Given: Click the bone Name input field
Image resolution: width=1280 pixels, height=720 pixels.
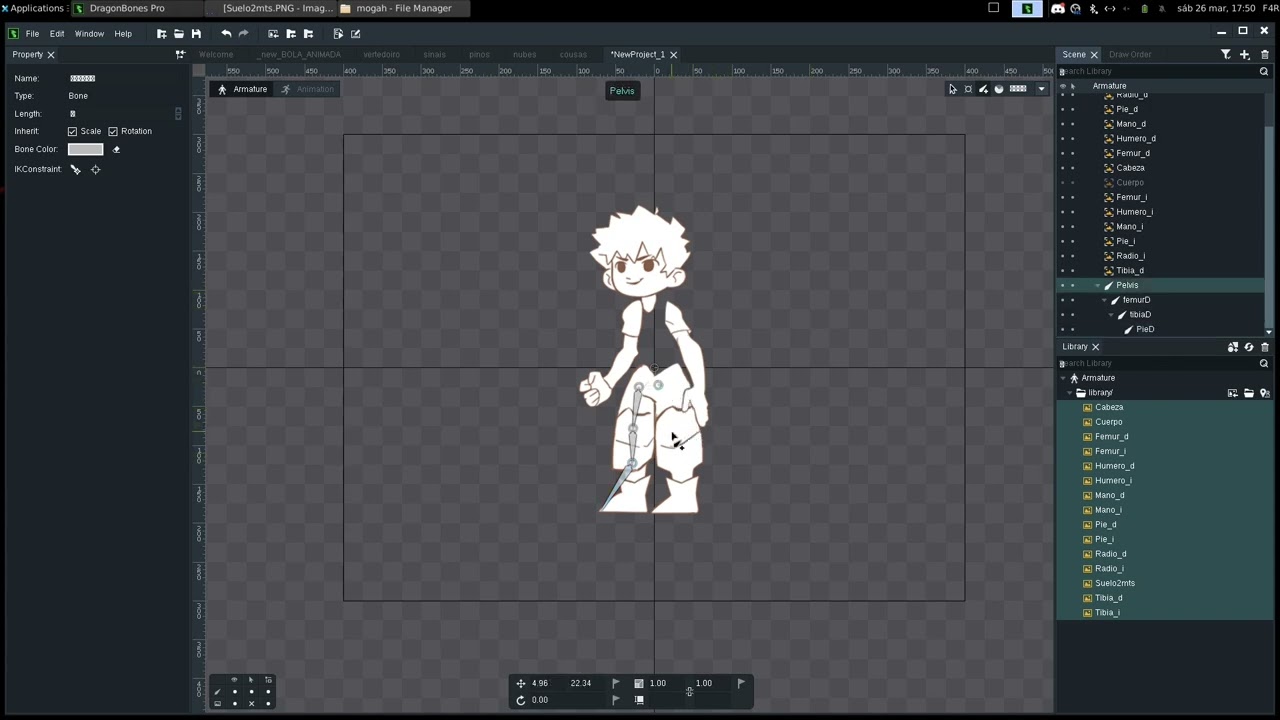Looking at the screenshot, I should (122, 79).
